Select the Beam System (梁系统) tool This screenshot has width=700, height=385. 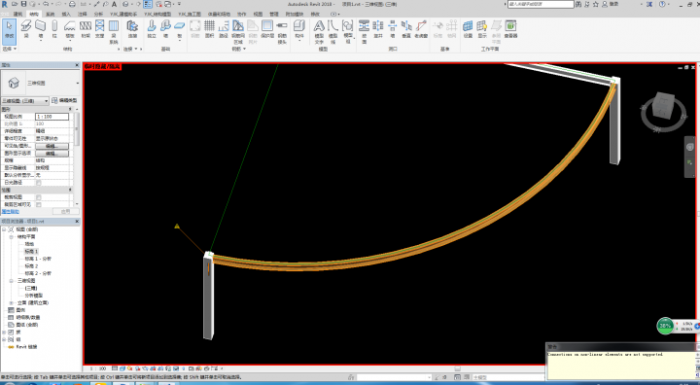114,31
